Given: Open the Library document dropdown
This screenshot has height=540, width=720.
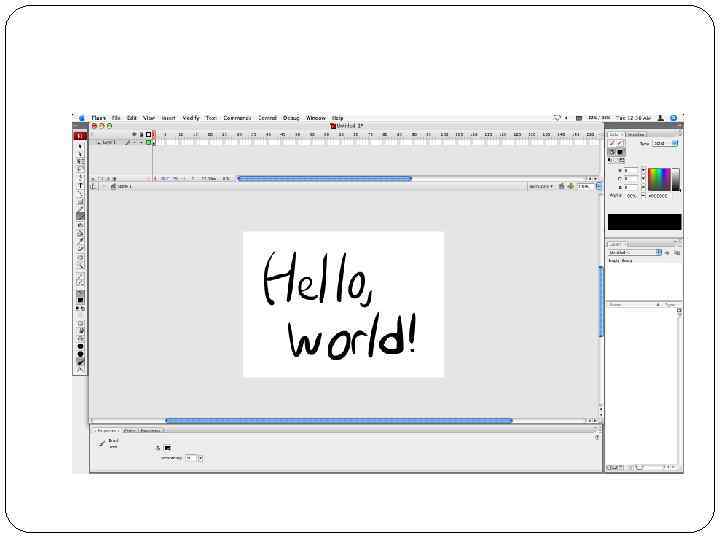Looking at the screenshot, I should tap(635, 253).
